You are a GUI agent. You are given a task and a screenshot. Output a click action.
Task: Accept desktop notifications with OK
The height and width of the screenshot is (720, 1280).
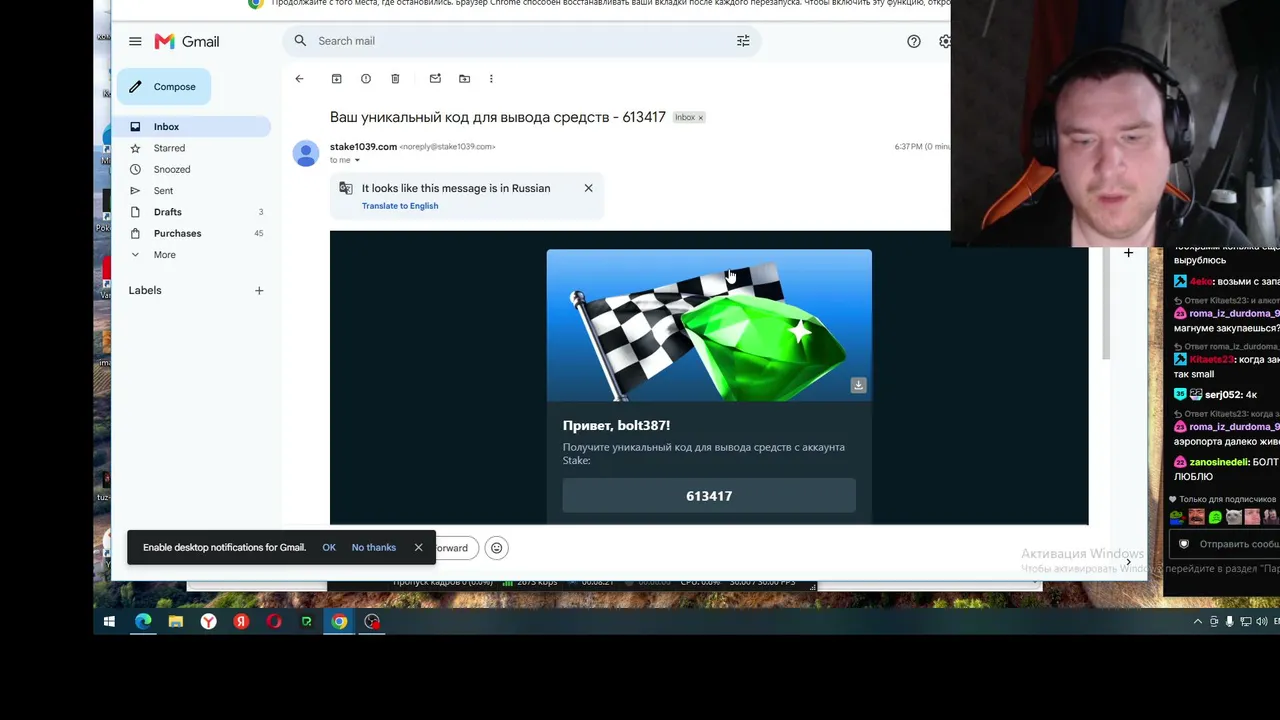[329, 548]
